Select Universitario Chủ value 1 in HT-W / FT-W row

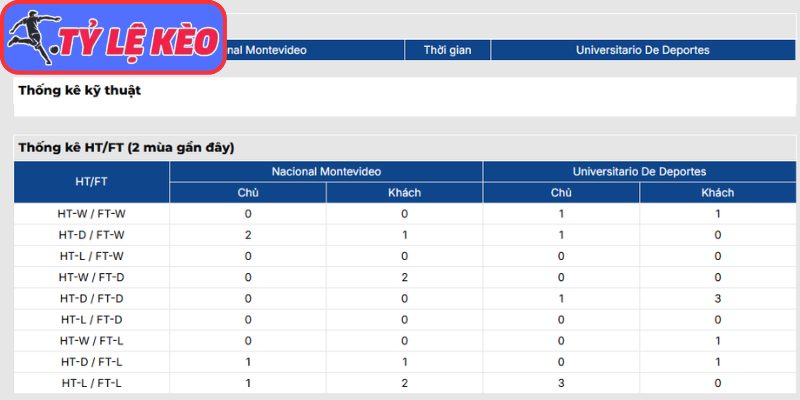561,214
